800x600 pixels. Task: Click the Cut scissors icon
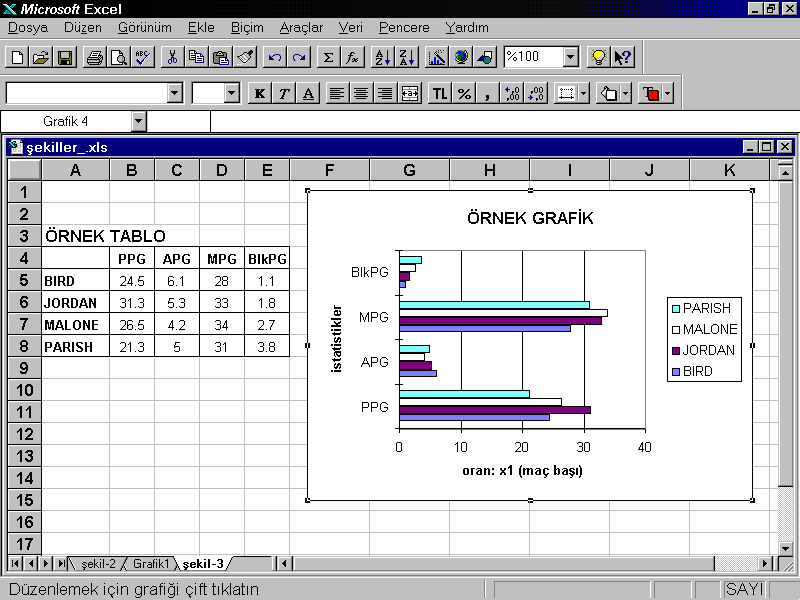(x=172, y=57)
